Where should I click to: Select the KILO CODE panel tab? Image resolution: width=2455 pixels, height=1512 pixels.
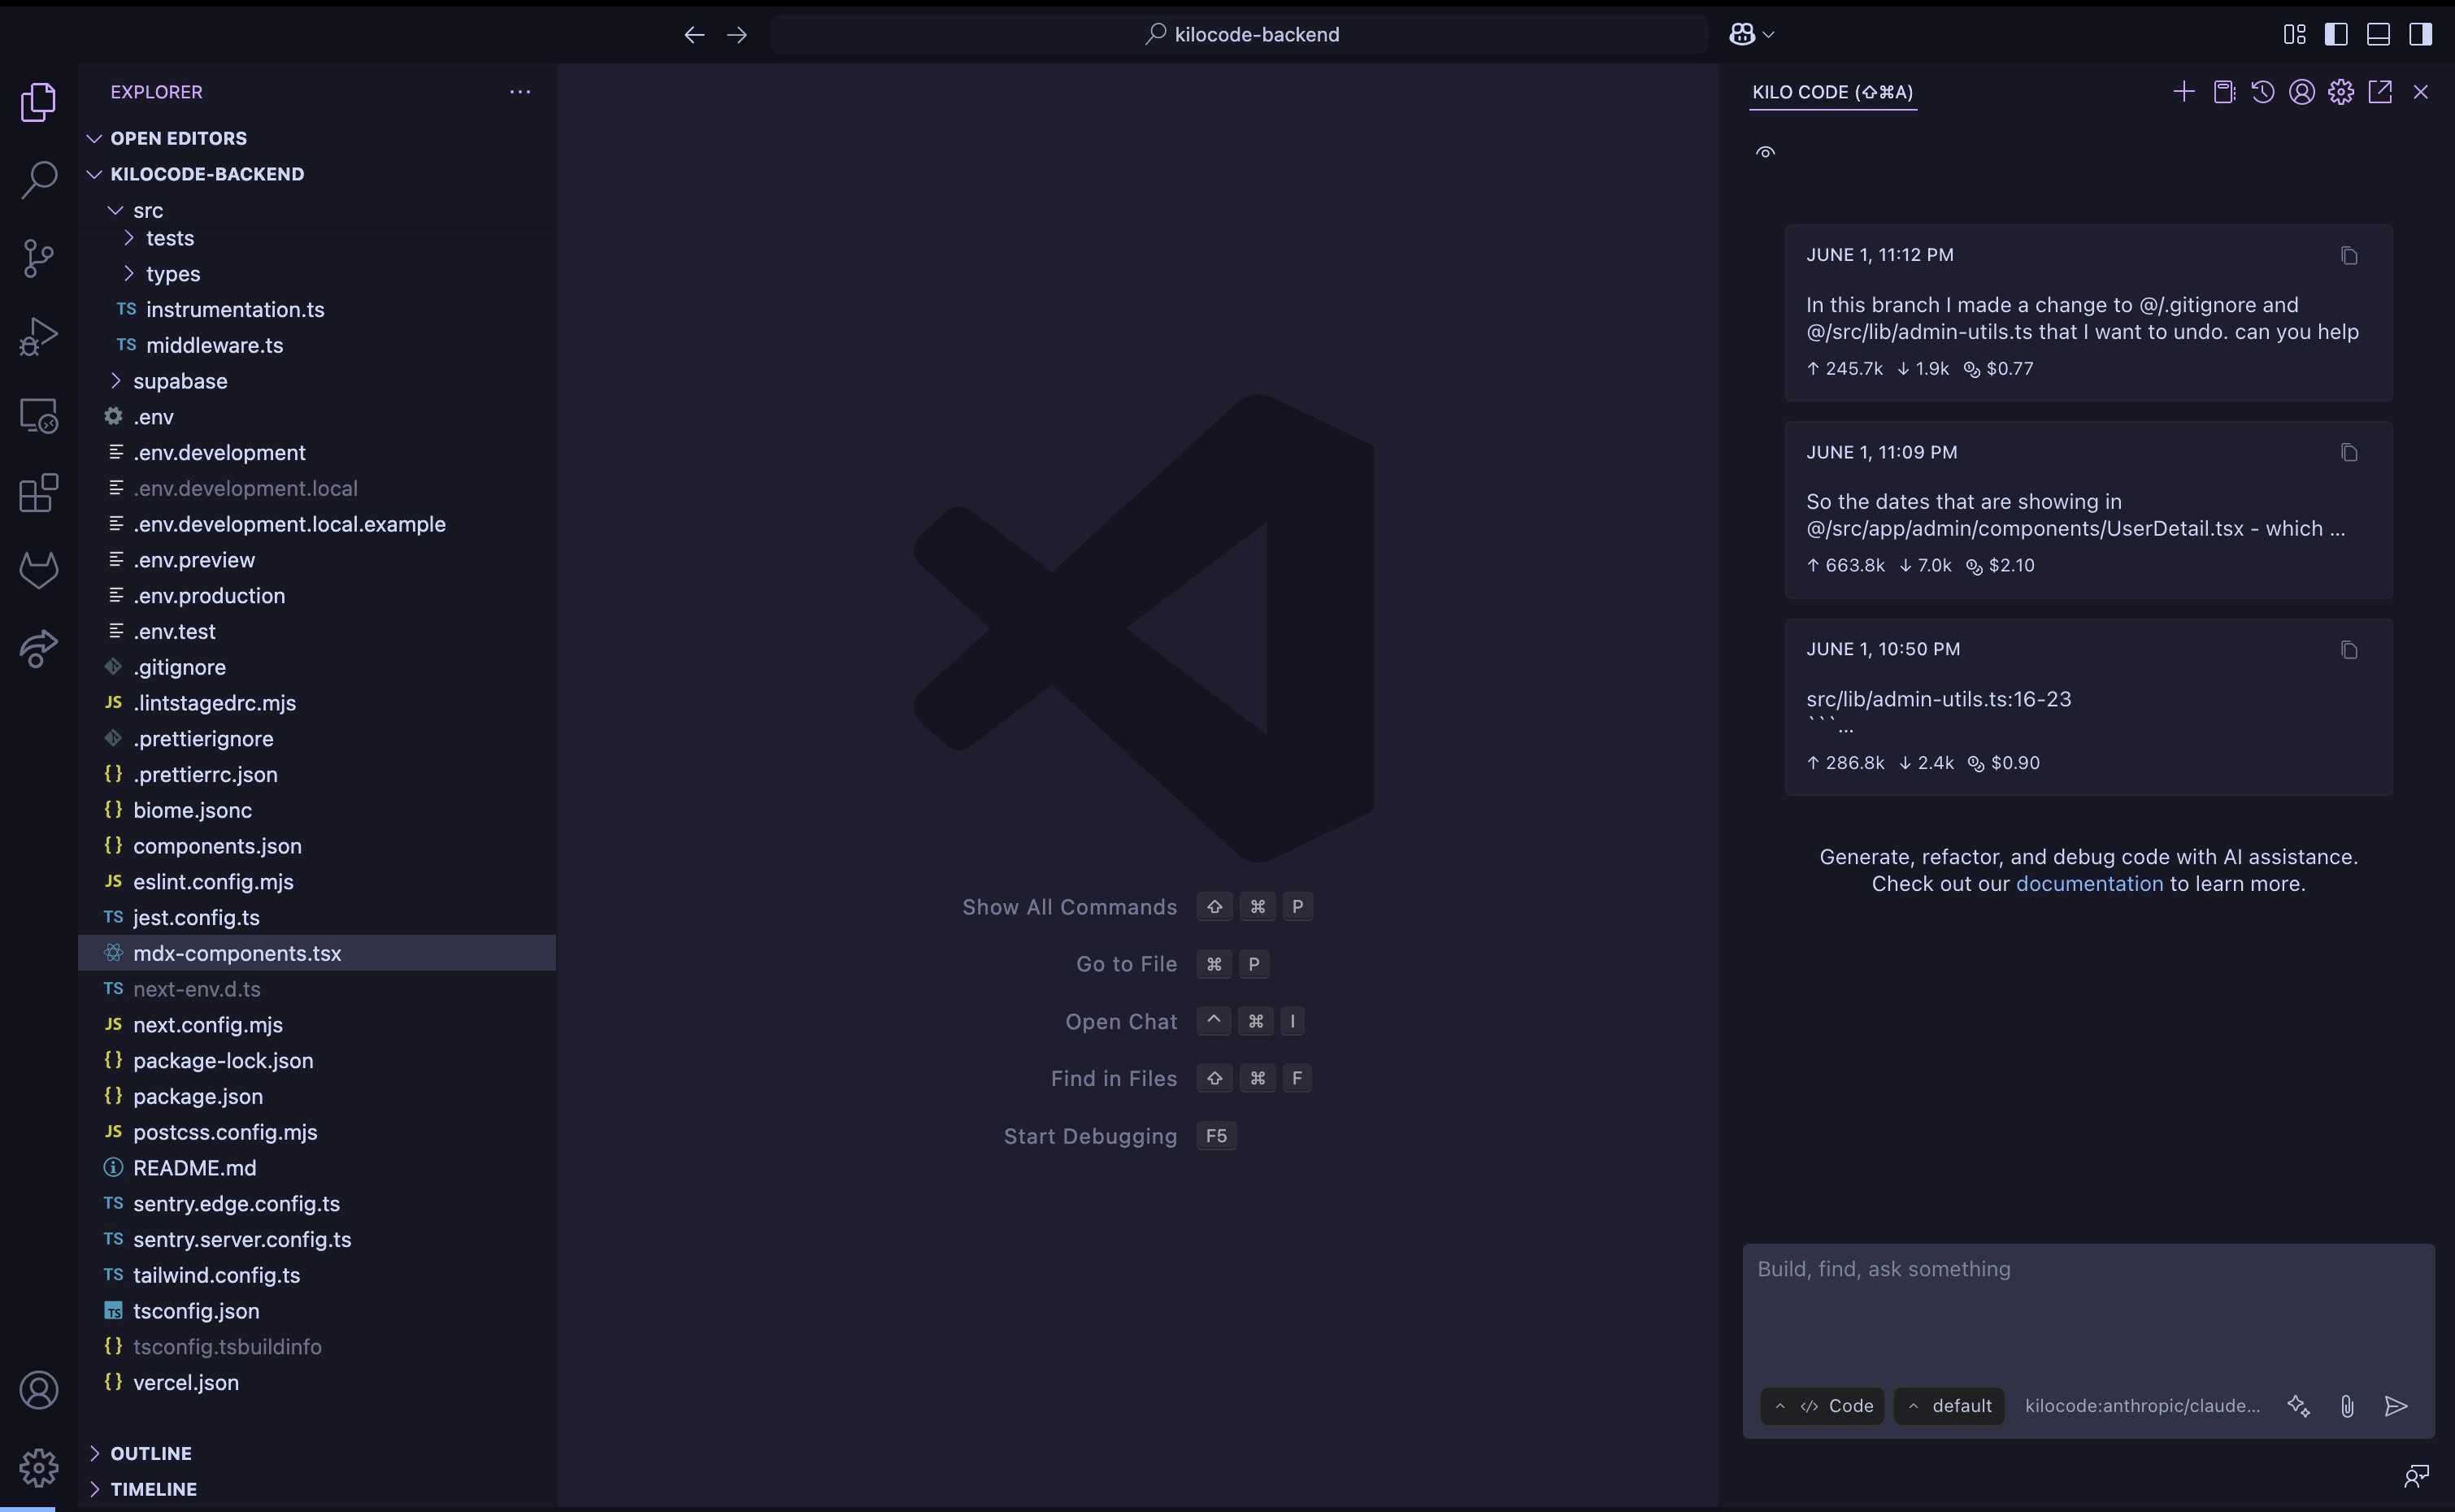pyautogui.click(x=1832, y=92)
